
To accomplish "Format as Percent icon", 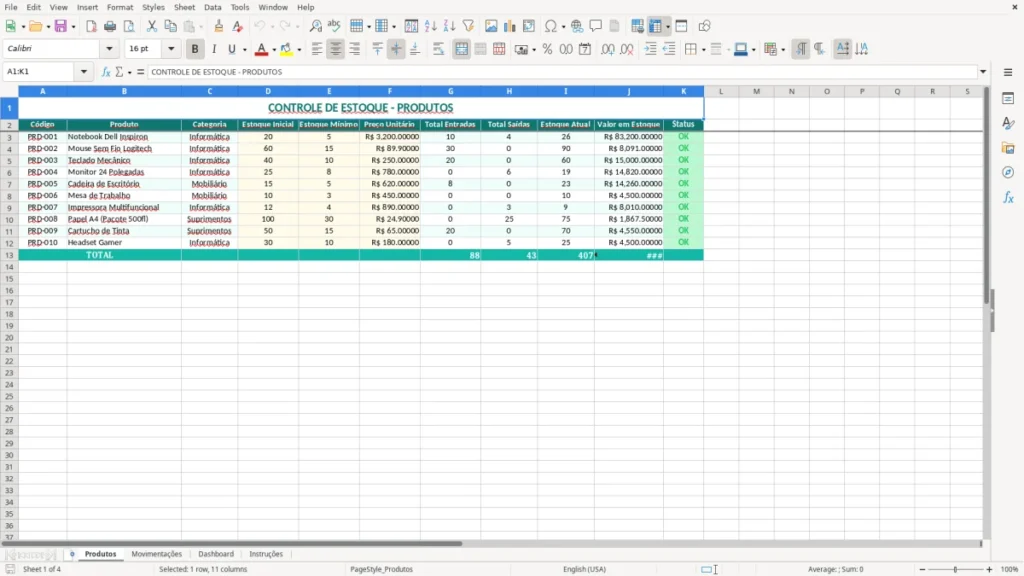I will point(547,49).
